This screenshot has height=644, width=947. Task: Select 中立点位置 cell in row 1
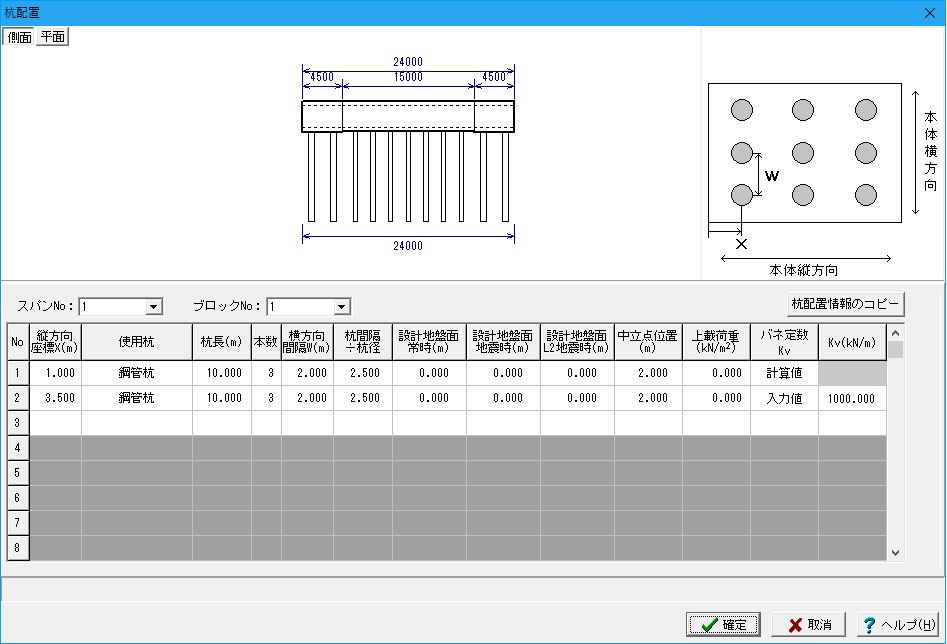point(648,373)
